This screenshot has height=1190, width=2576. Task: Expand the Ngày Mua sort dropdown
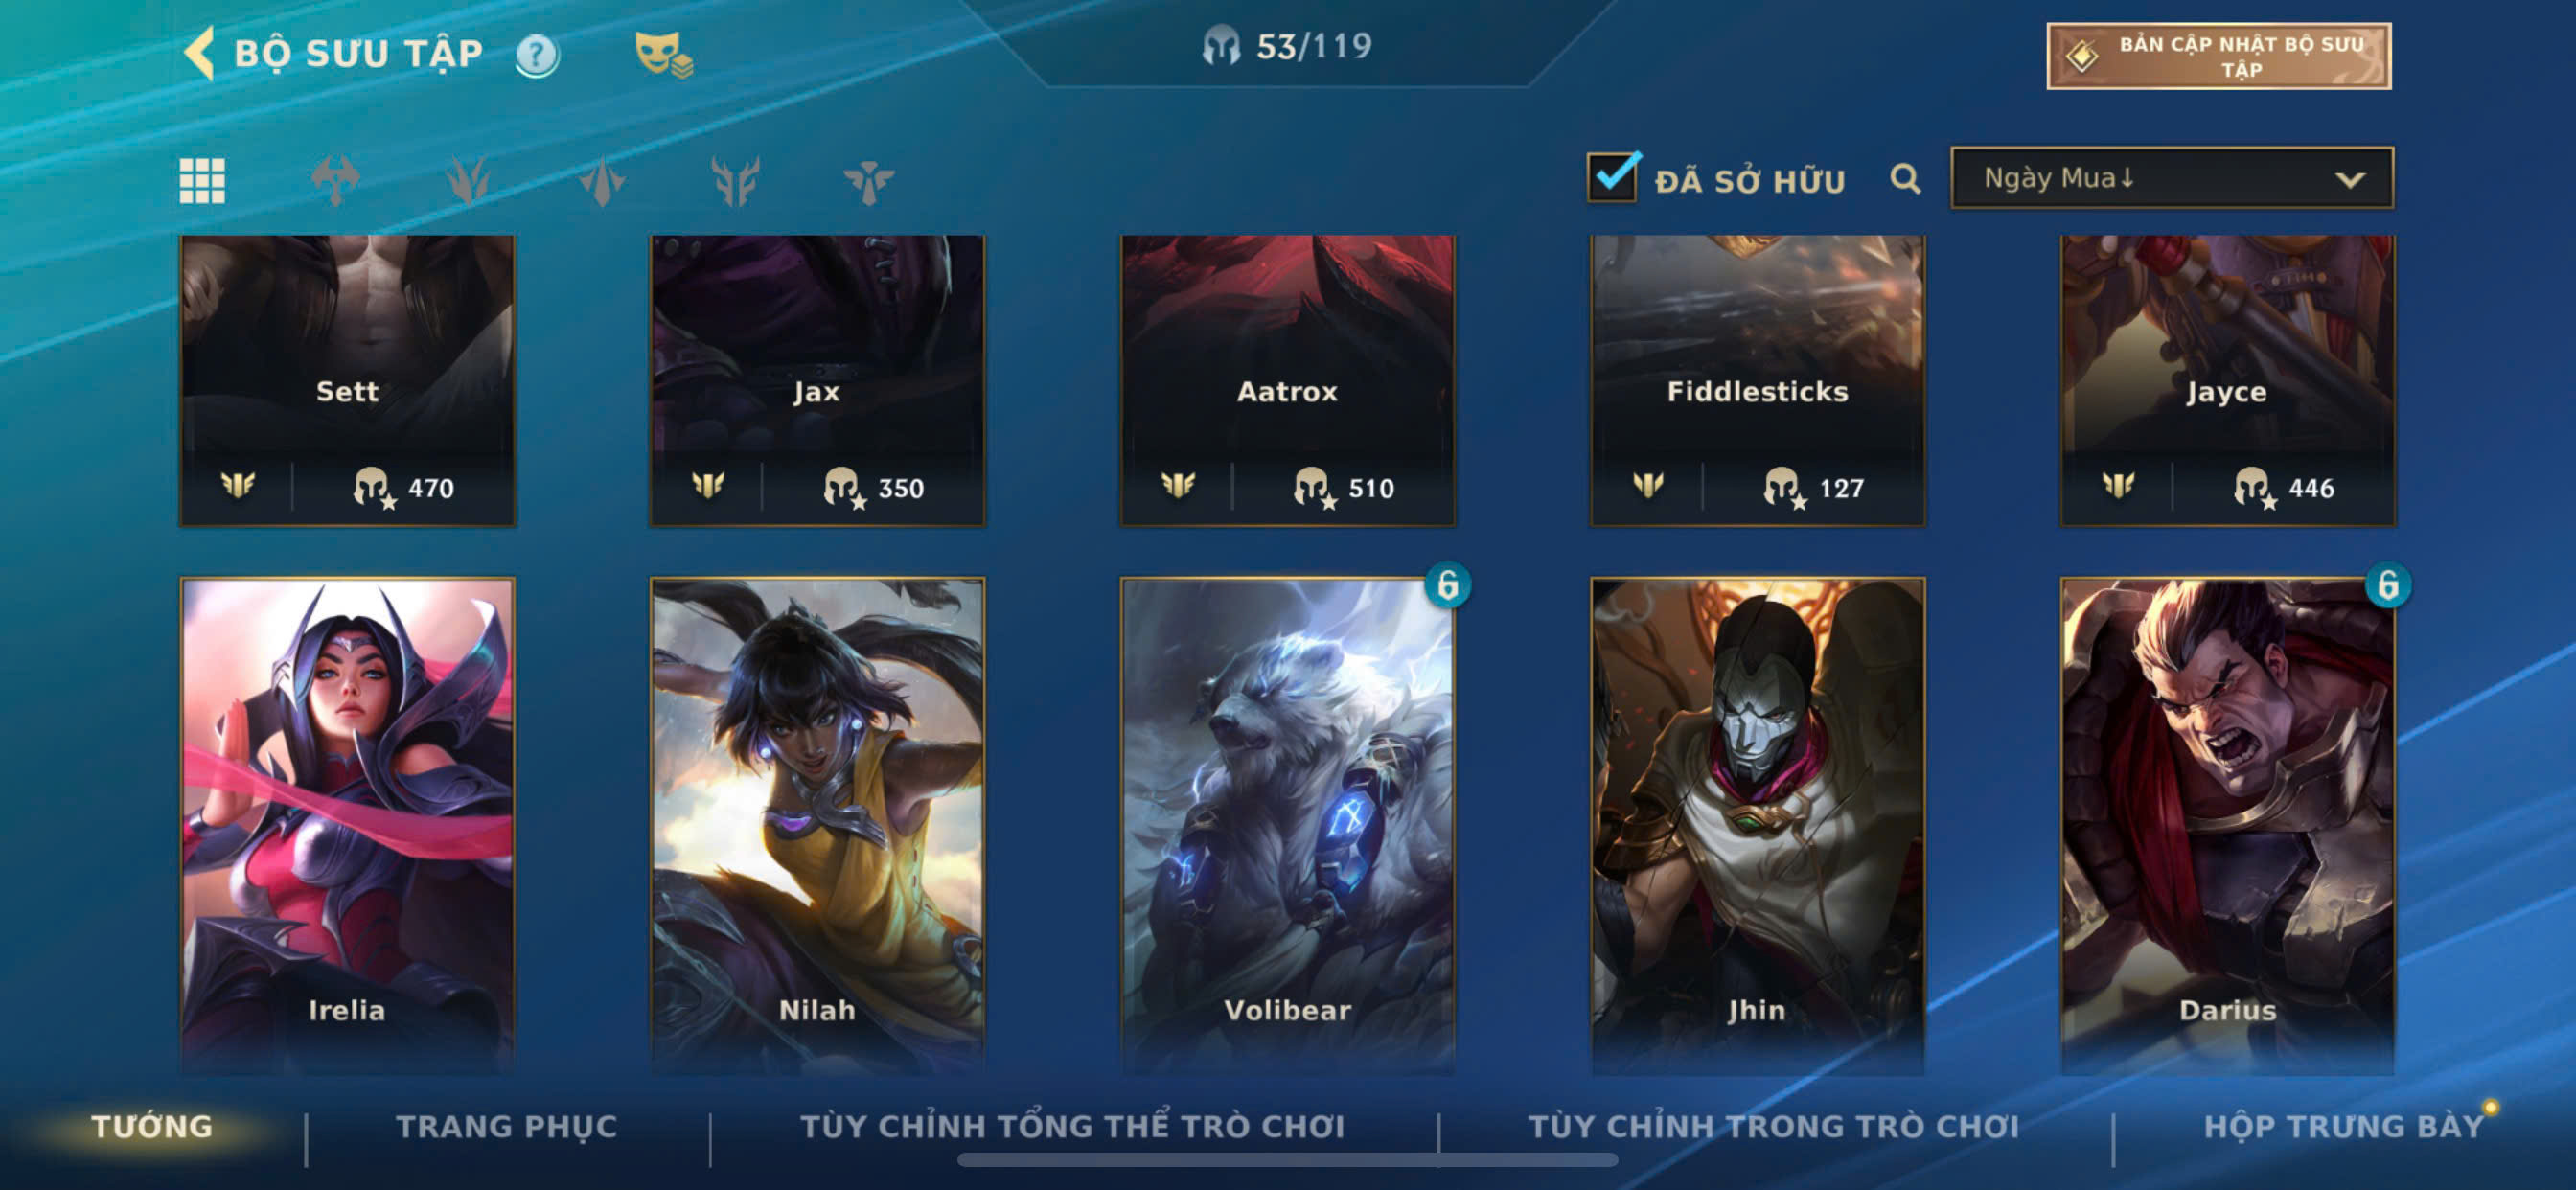click(2171, 178)
